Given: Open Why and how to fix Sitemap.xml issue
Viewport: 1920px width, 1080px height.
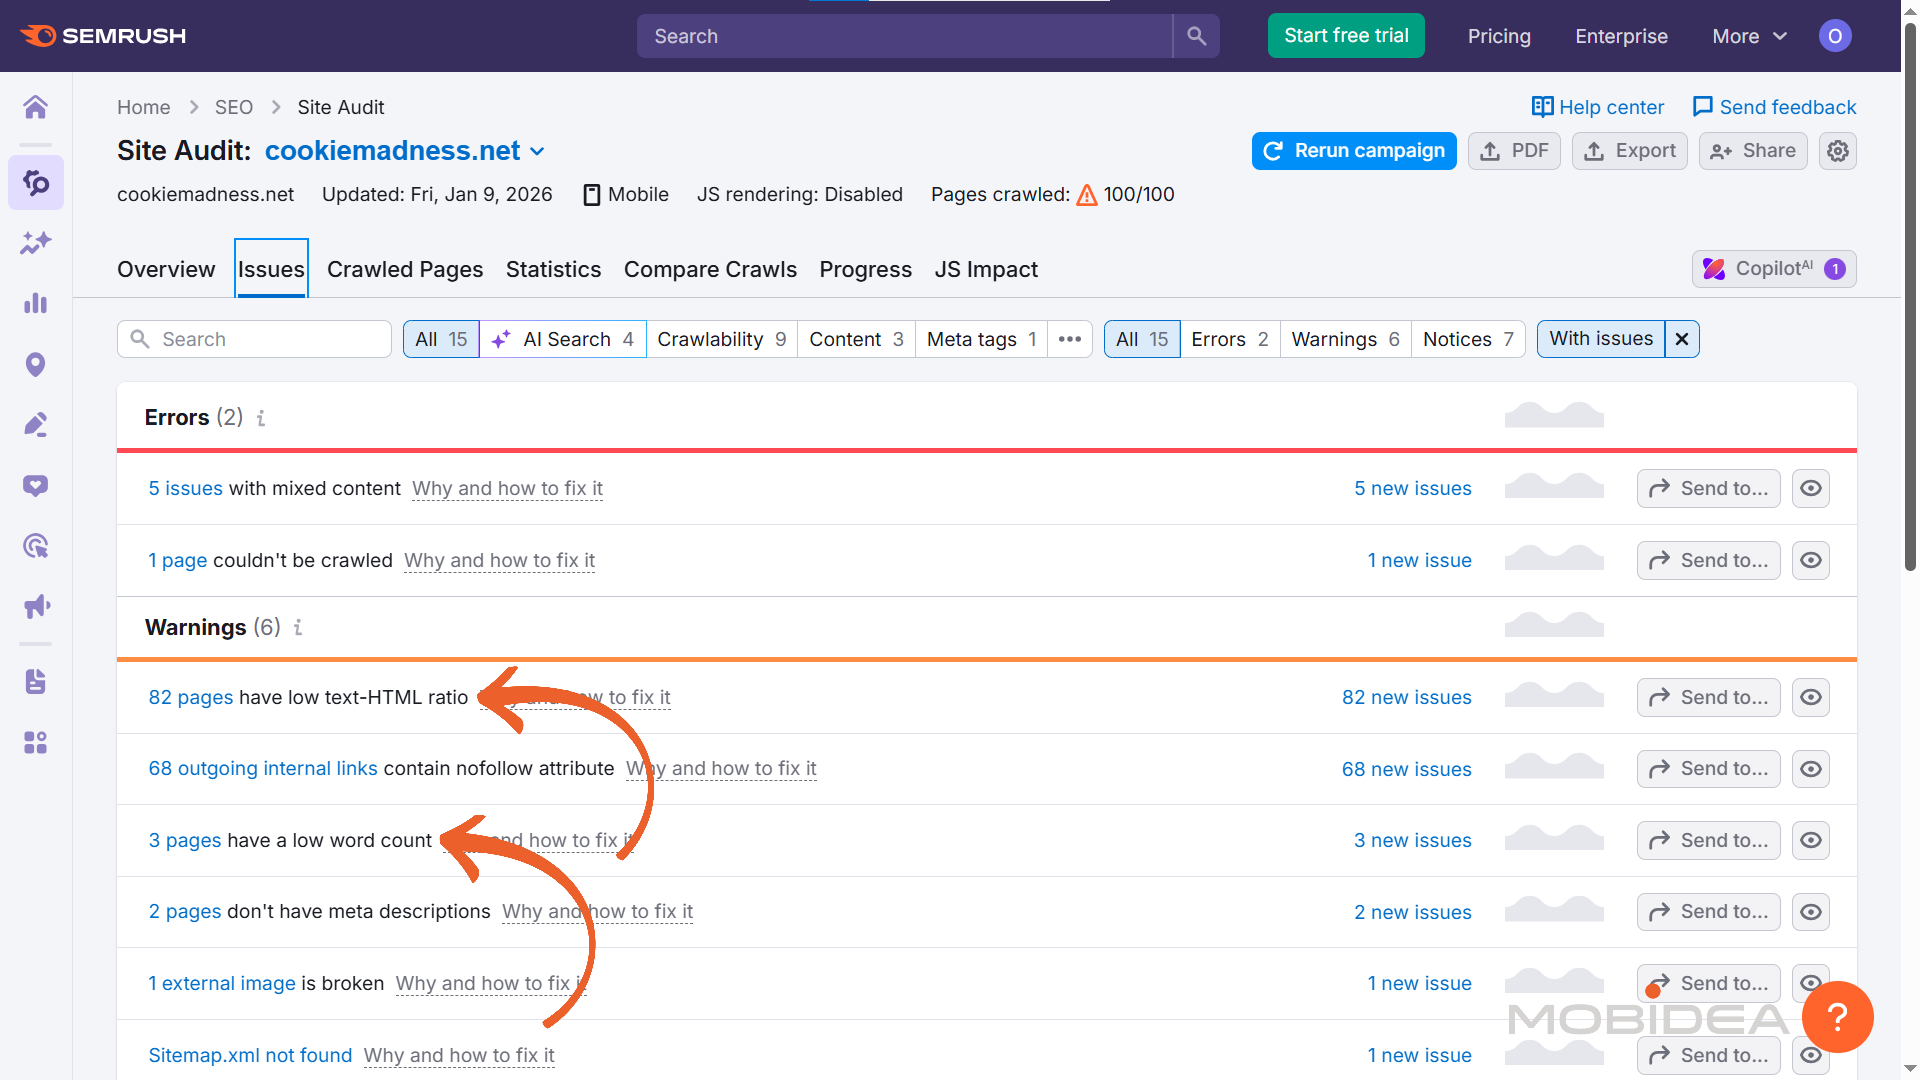Looking at the screenshot, I should pos(458,1055).
